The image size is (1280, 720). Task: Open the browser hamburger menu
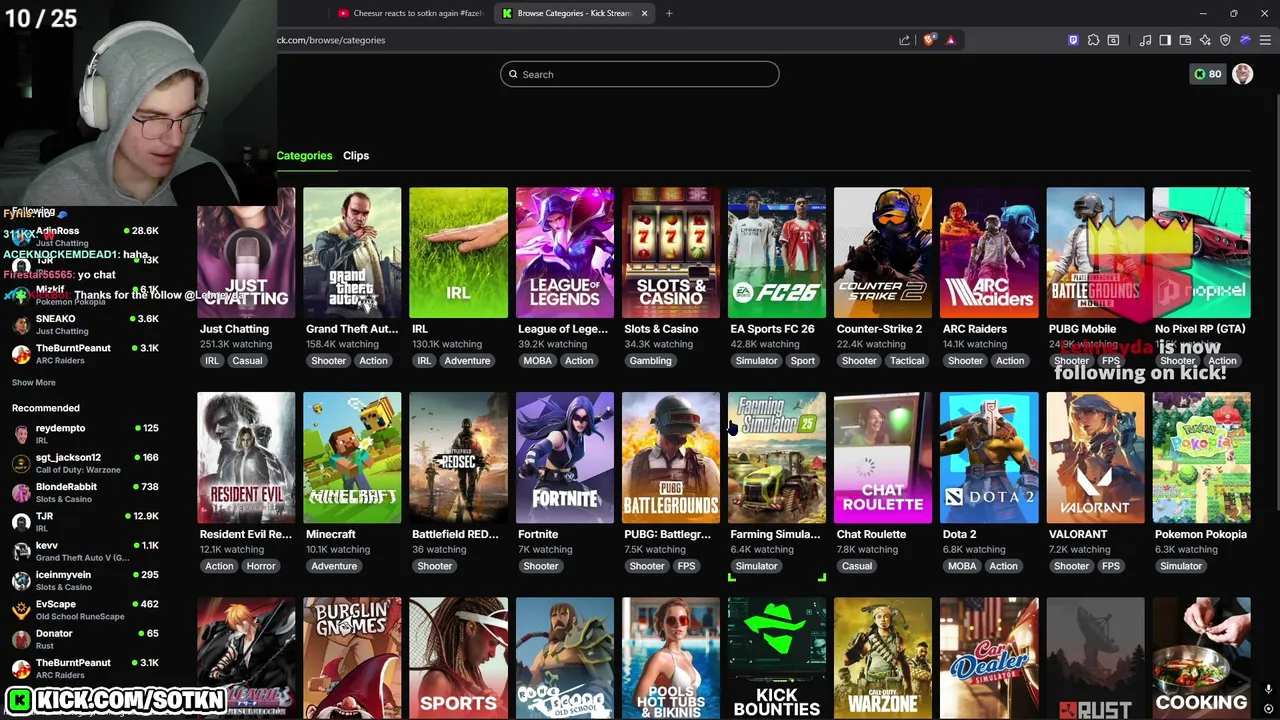point(1265,40)
